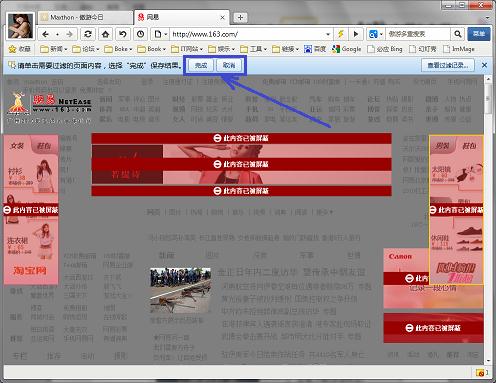Open the back history dropdown arrow
496x383 pixels.
(58, 34)
